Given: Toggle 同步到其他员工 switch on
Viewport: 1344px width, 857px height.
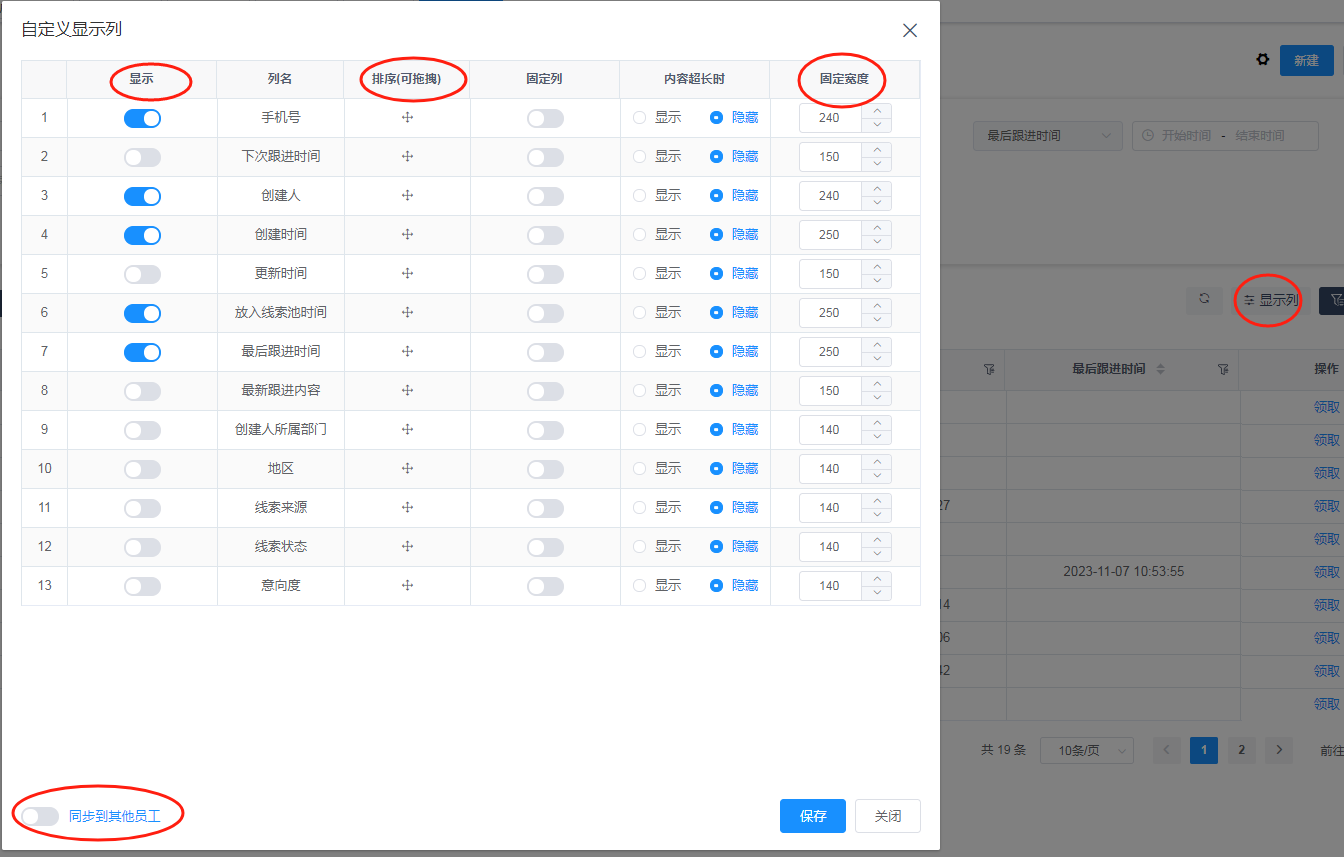Looking at the screenshot, I should 40,816.
